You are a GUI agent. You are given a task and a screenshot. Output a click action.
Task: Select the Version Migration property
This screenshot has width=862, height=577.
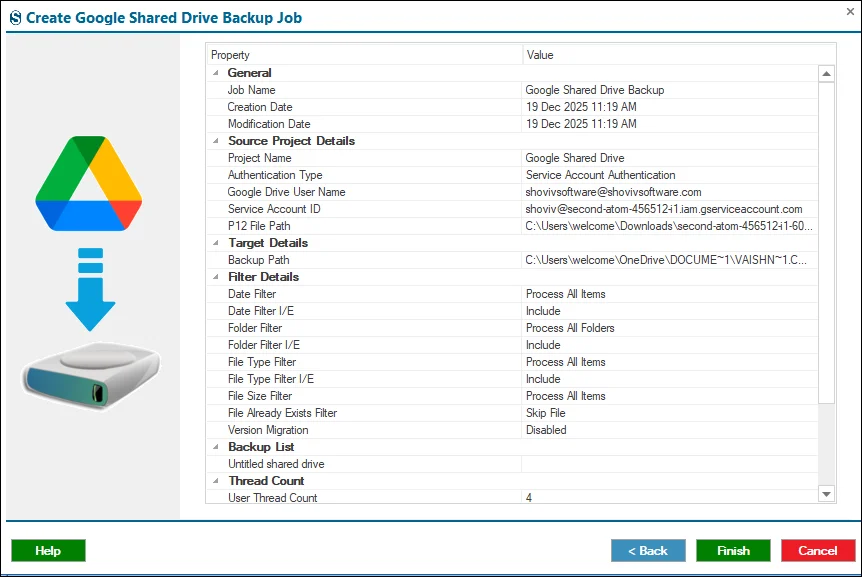[x=268, y=430]
